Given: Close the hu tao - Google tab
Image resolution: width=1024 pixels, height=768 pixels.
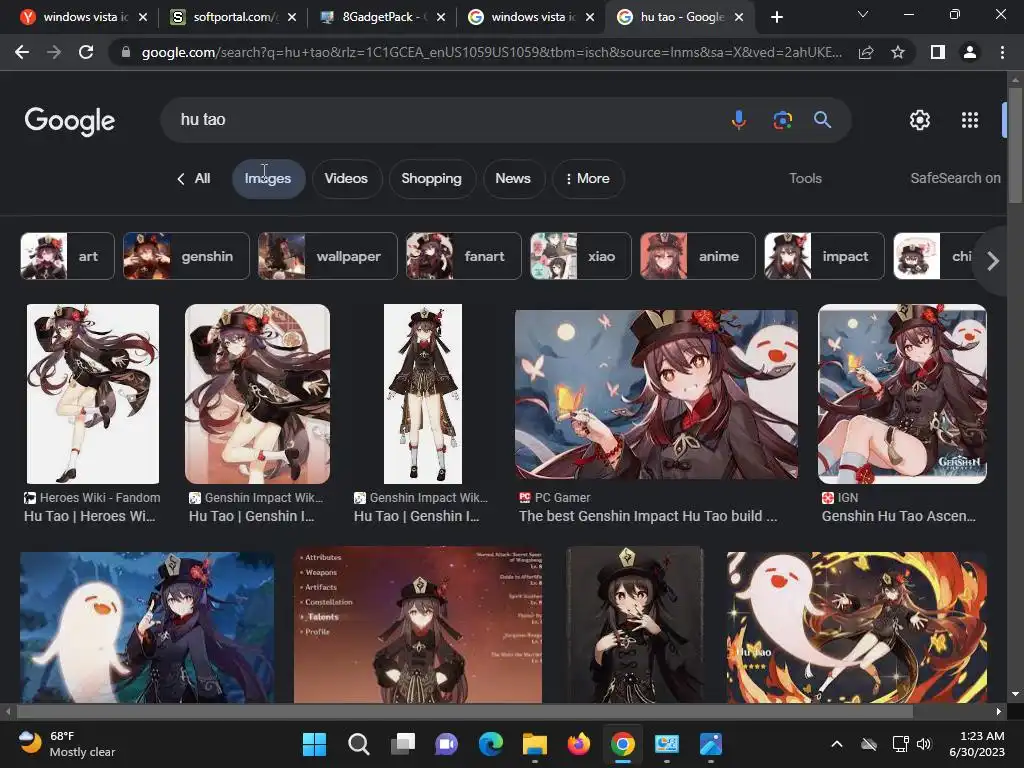Looking at the screenshot, I should (739, 17).
